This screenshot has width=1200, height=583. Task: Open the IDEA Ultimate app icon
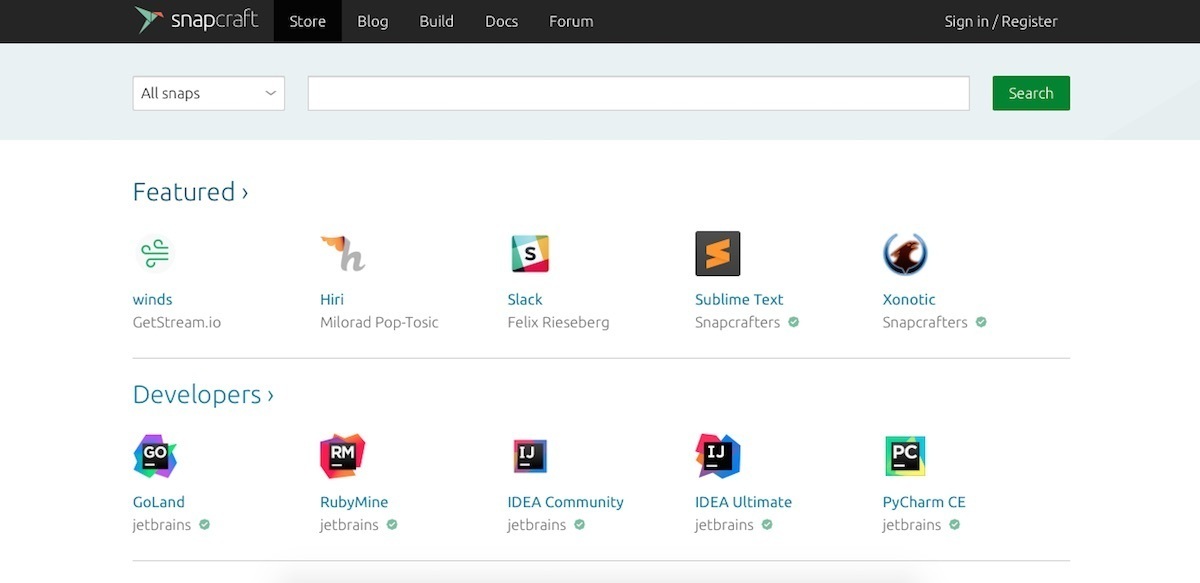(x=718, y=456)
